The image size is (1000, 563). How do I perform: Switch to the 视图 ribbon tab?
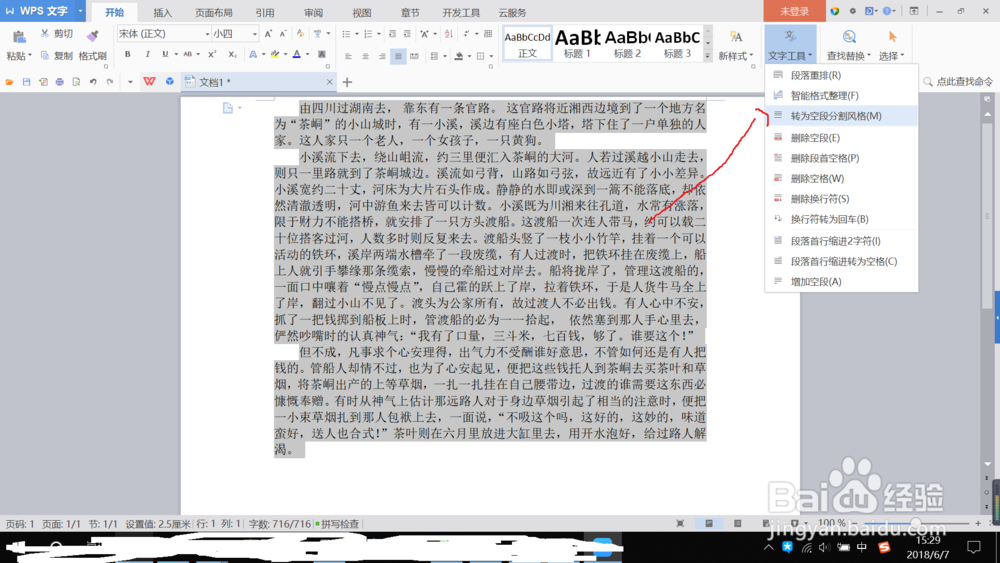[362, 12]
